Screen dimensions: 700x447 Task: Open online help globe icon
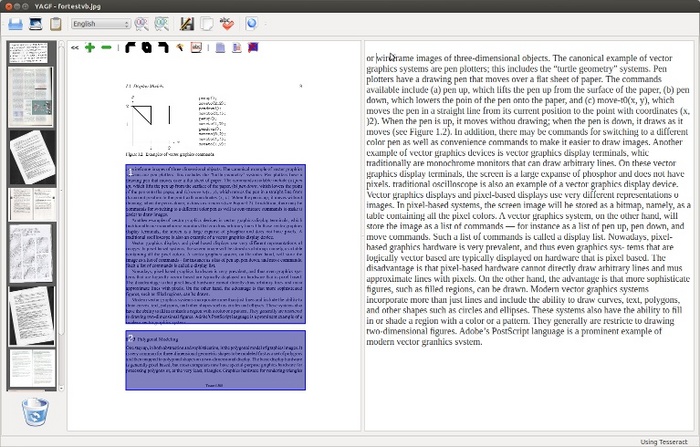pyautogui.click(x=251, y=24)
